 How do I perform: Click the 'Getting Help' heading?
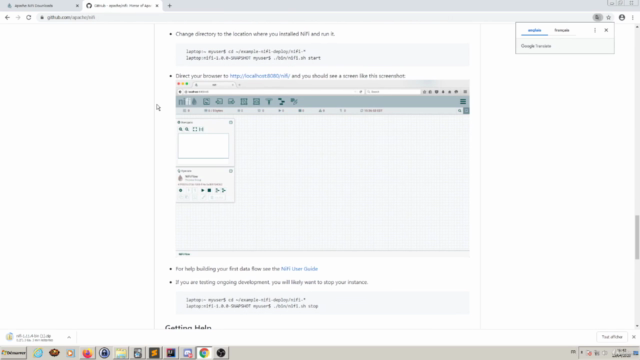tap(188, 327)
